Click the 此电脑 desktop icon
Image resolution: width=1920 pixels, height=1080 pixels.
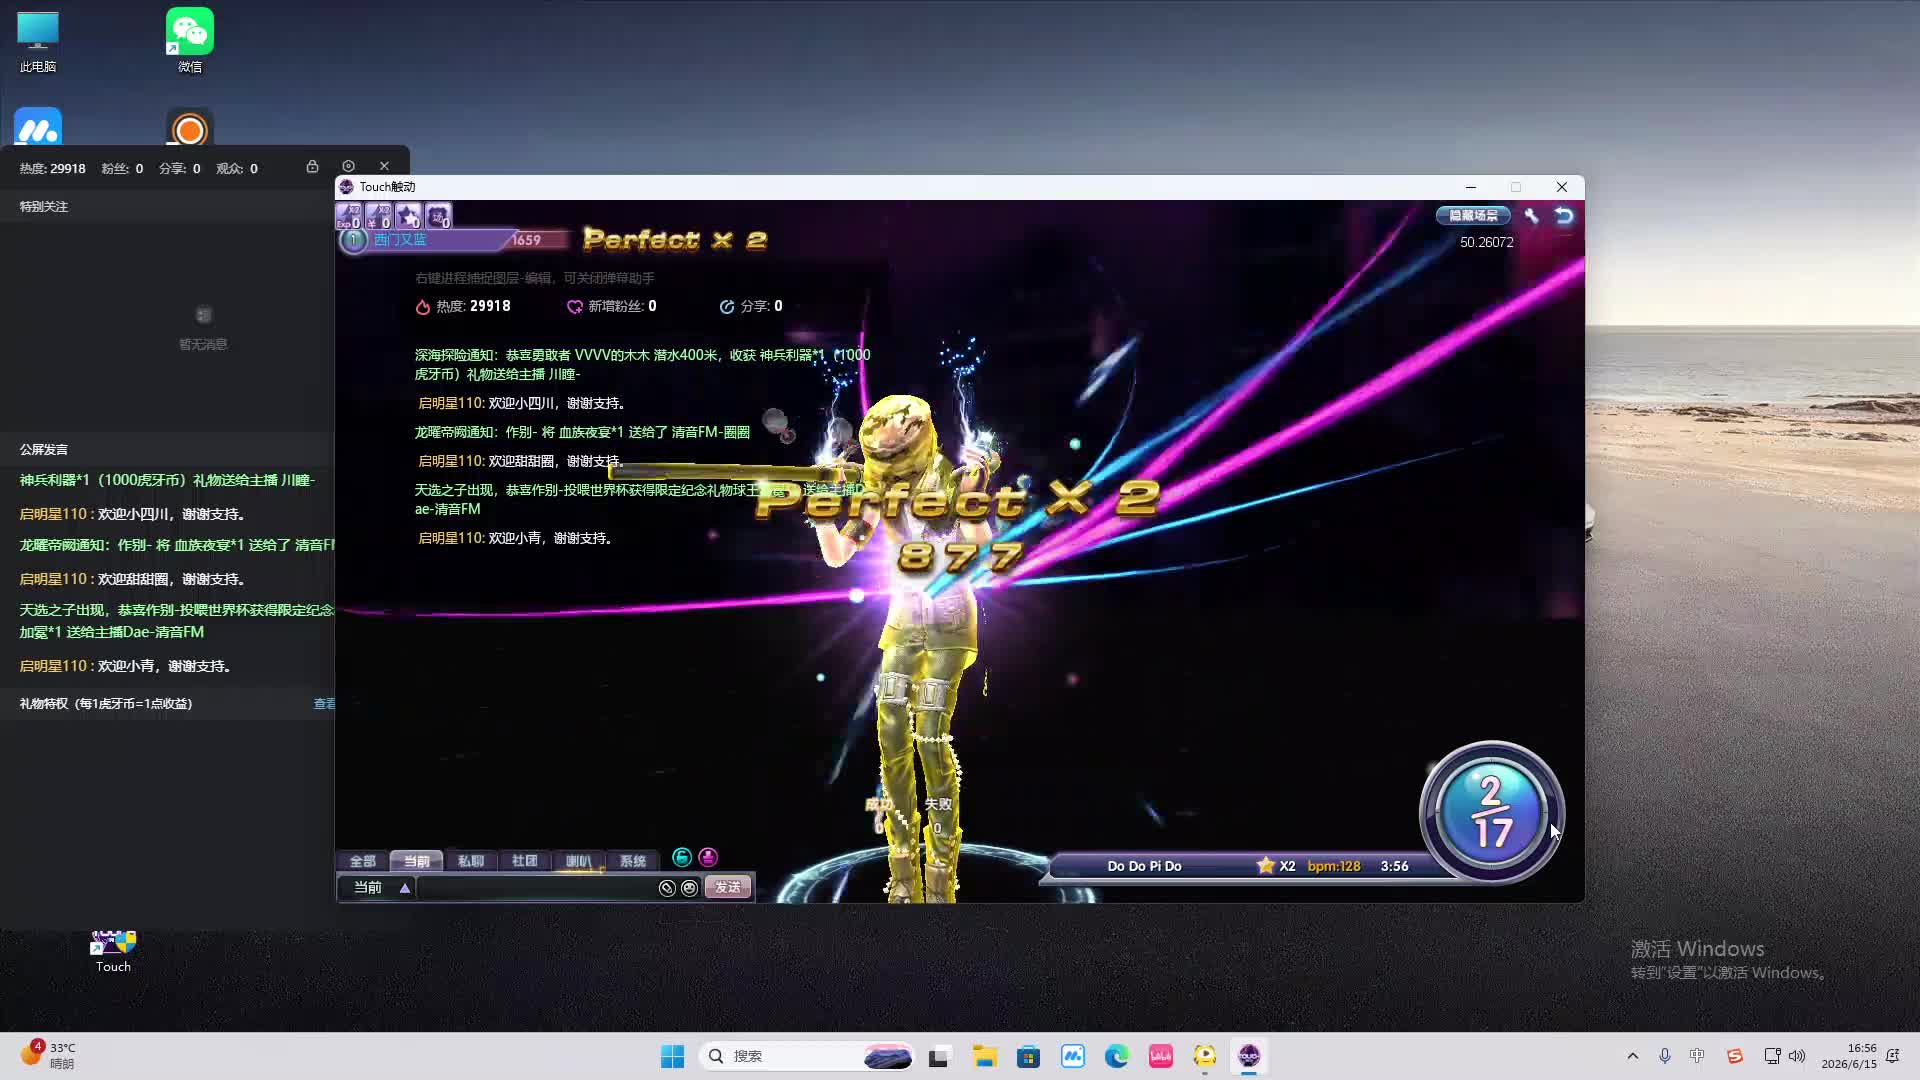(x=38, y=41)
